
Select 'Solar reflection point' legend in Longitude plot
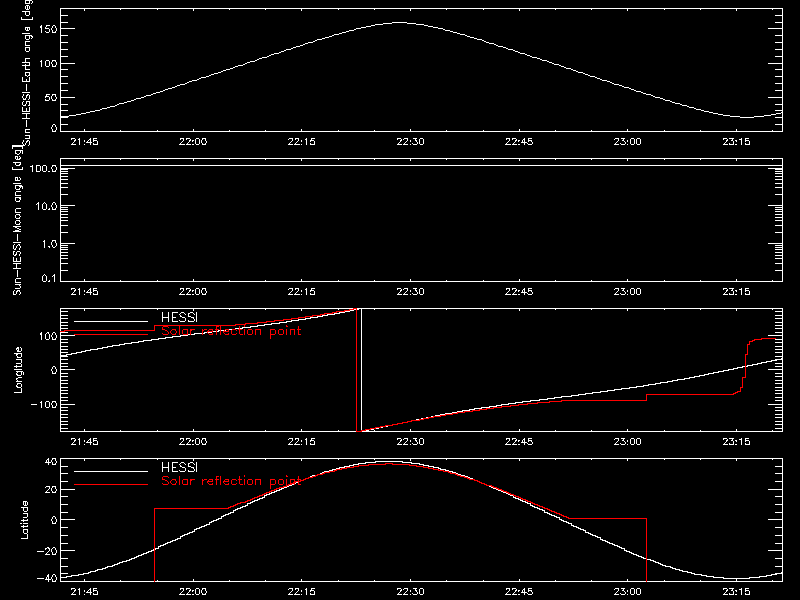[231, 331]
